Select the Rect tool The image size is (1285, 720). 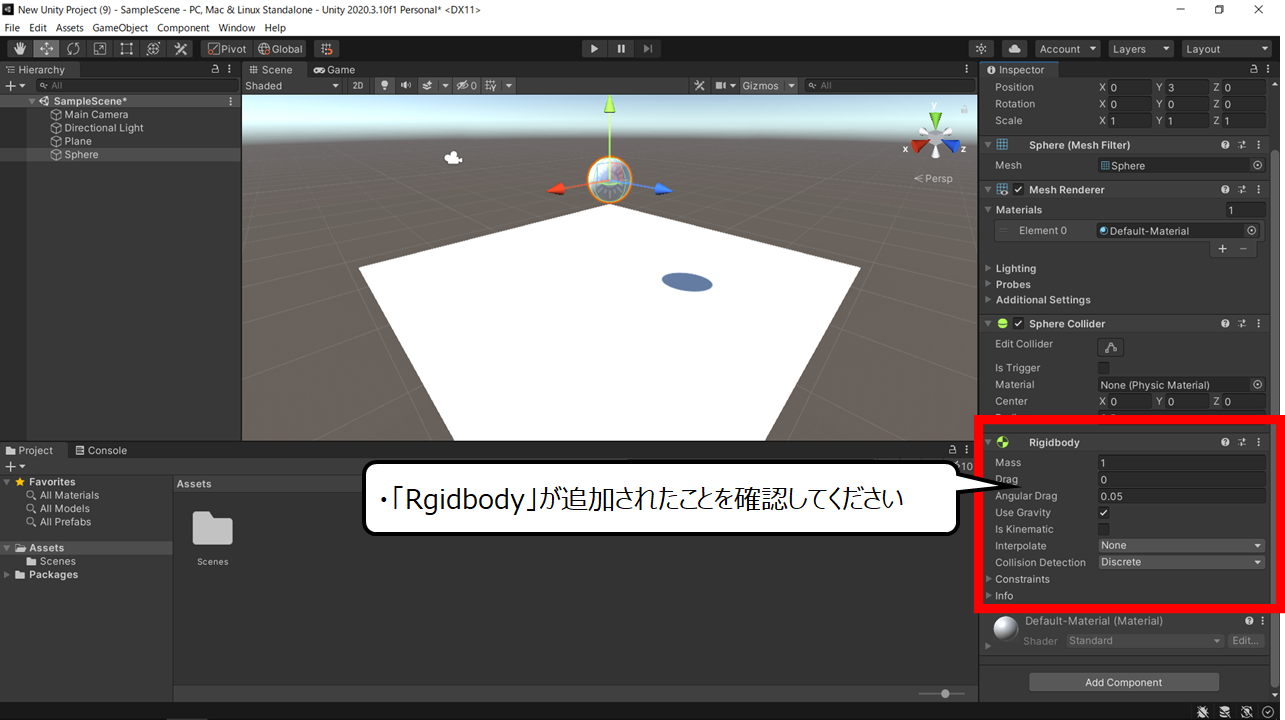127,49
